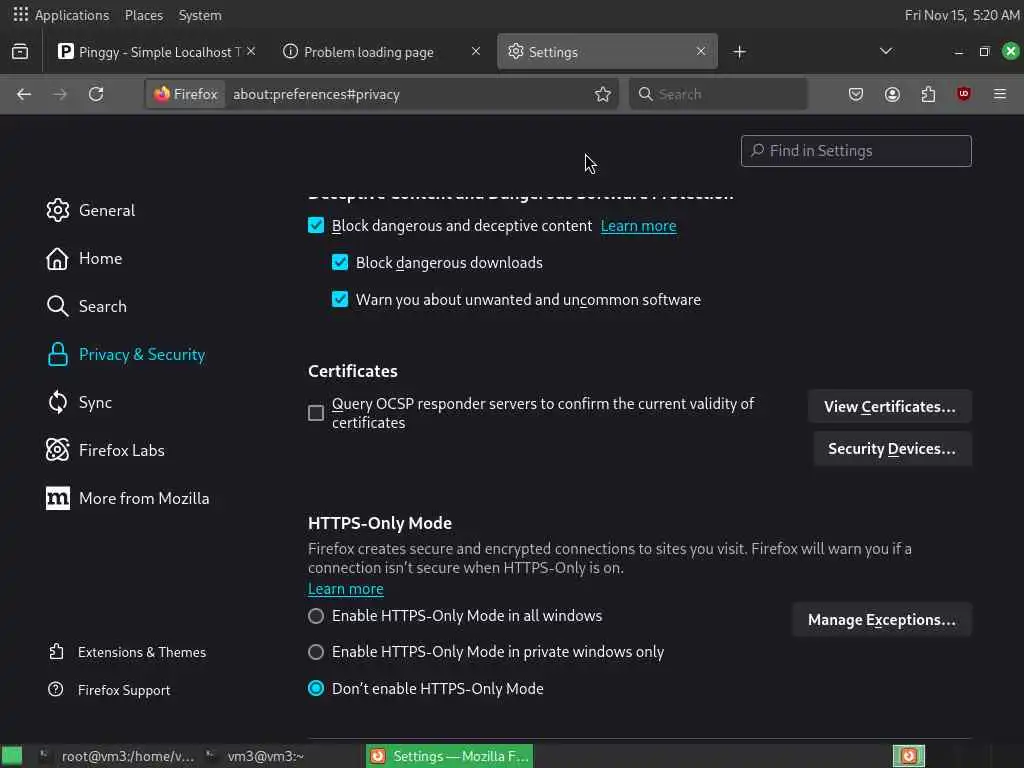Expand the list all tabs chevron
This screenshot has height=768, width=1024.
(885, 52)
